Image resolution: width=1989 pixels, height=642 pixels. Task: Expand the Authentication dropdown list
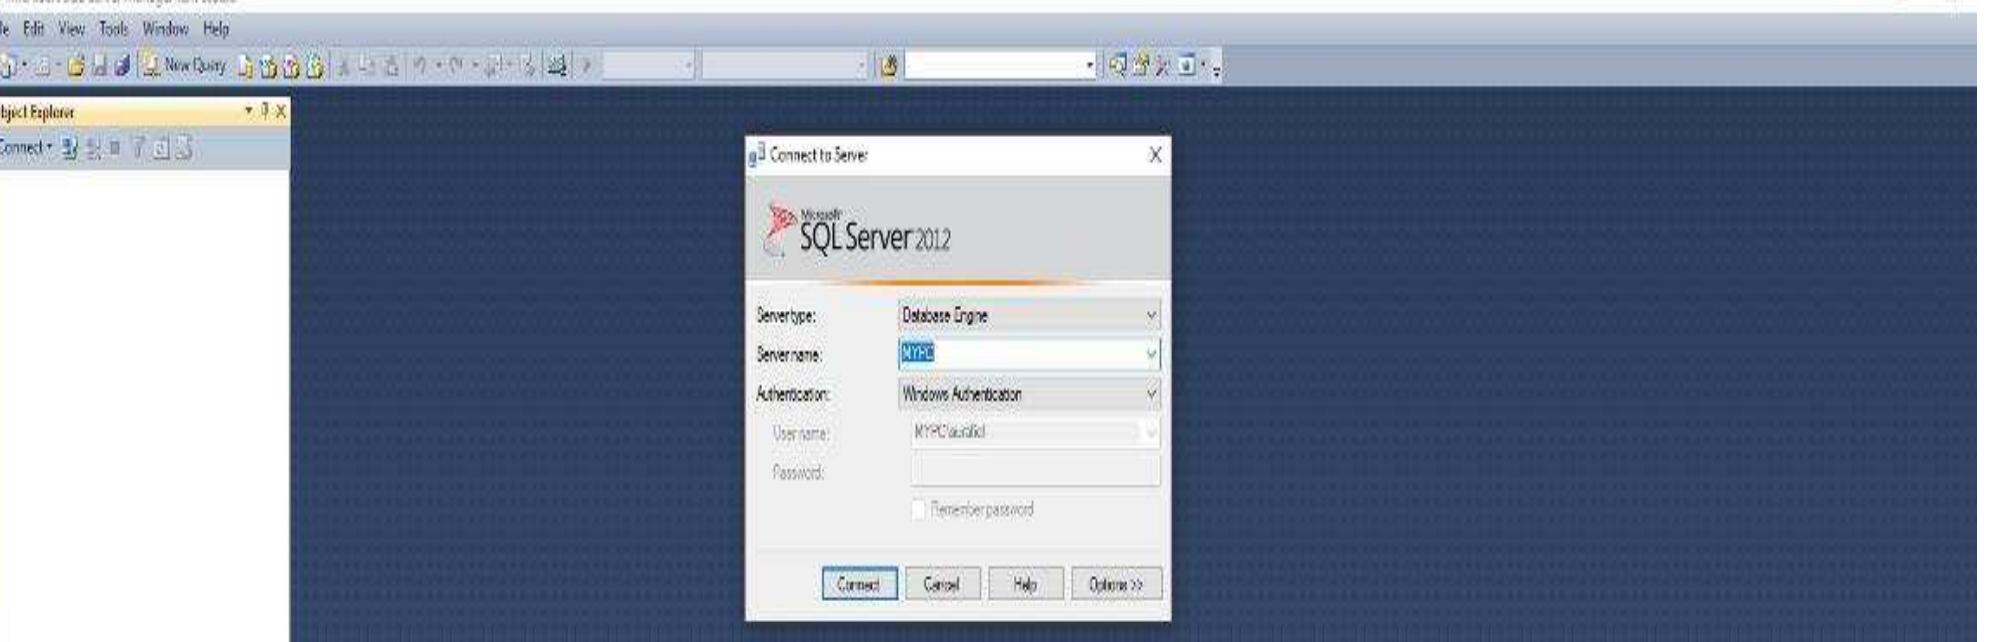(x=1151, y=395)
